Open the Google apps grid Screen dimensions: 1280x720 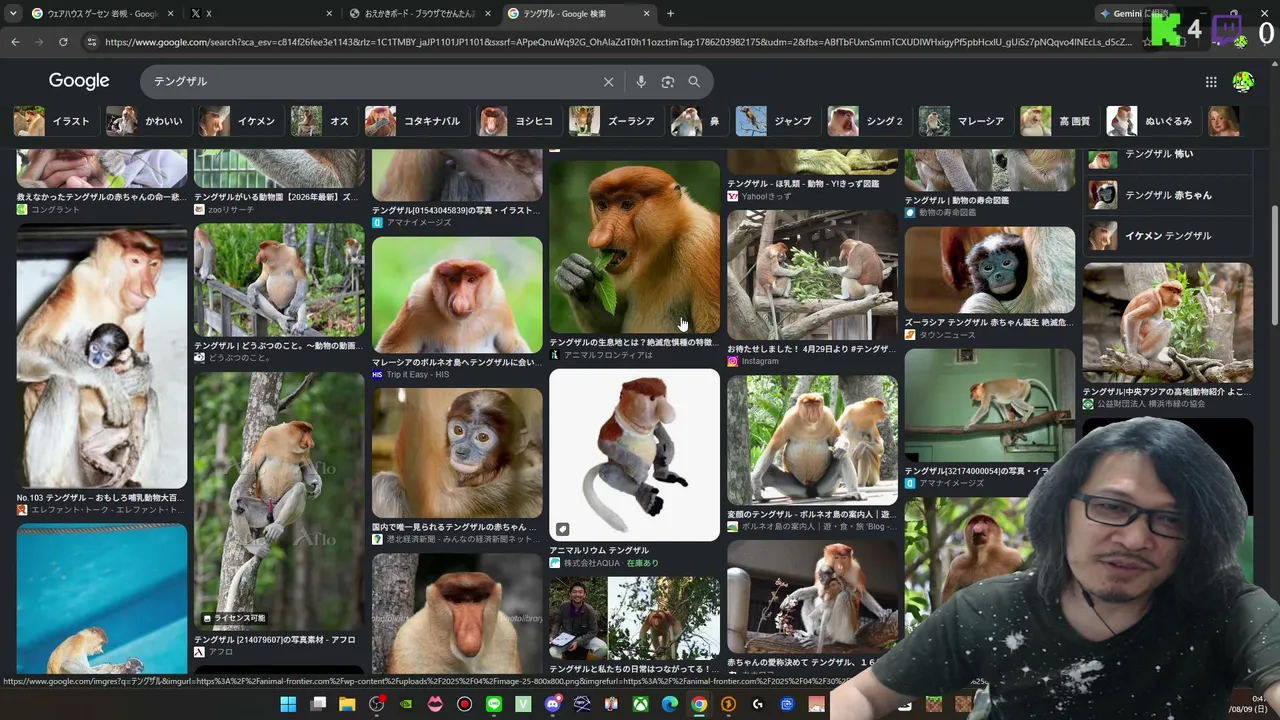1211,82
